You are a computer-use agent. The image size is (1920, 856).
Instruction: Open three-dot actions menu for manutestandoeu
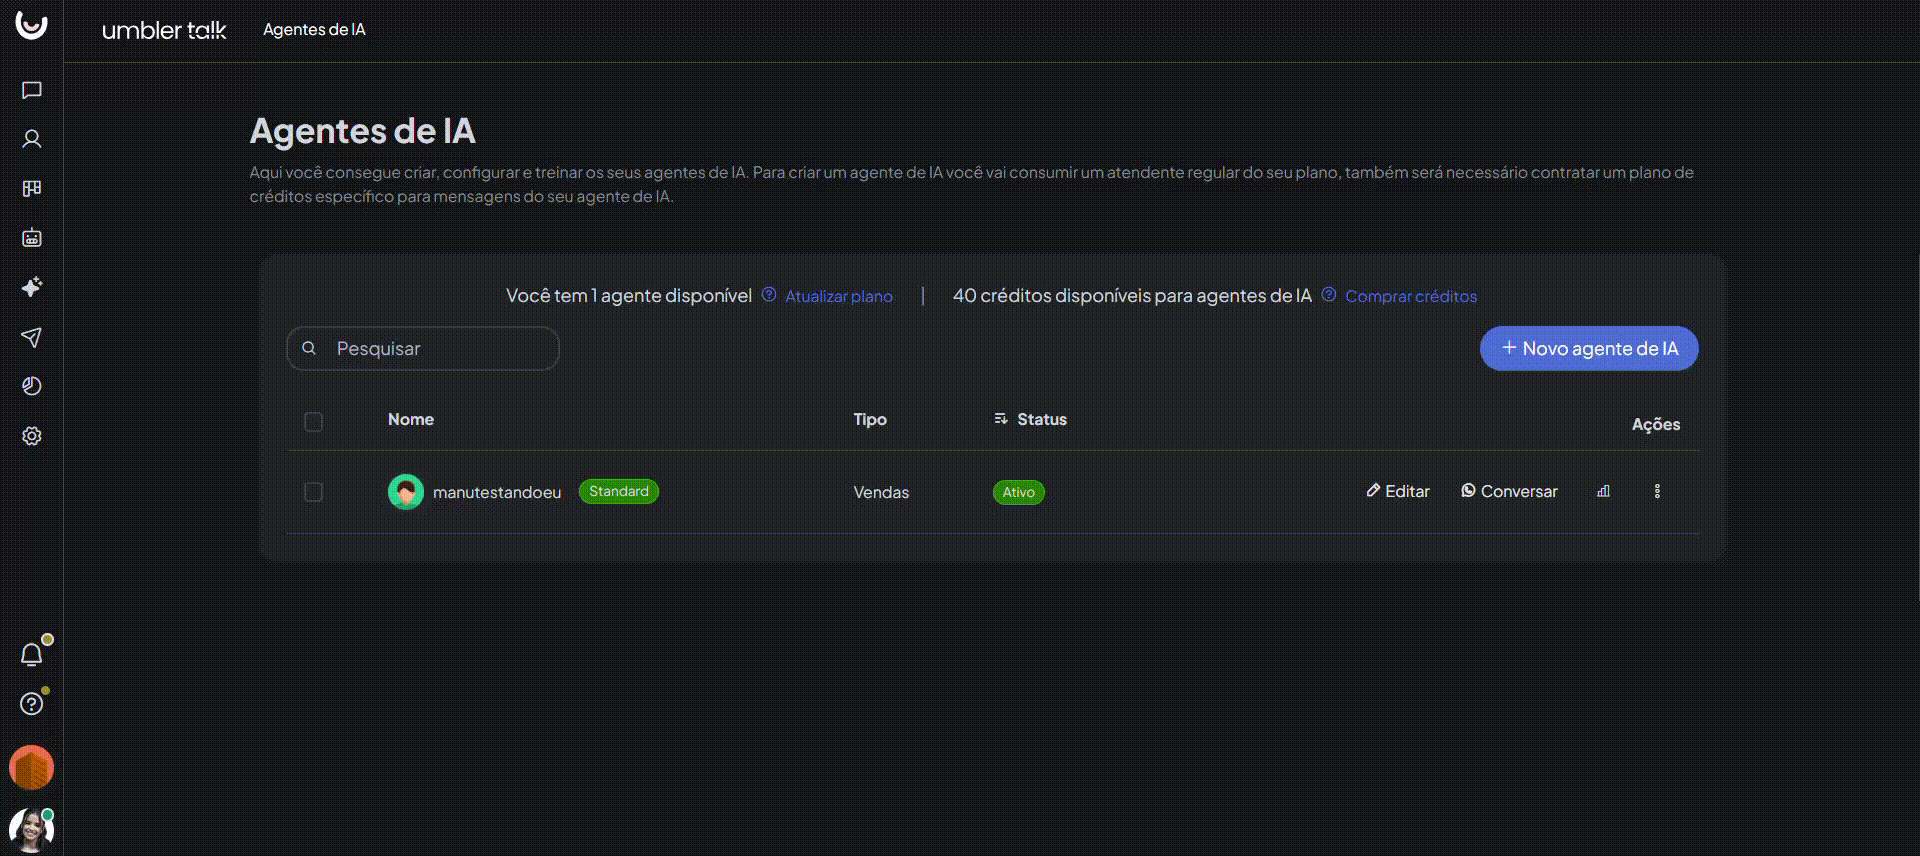(1657, 491)
